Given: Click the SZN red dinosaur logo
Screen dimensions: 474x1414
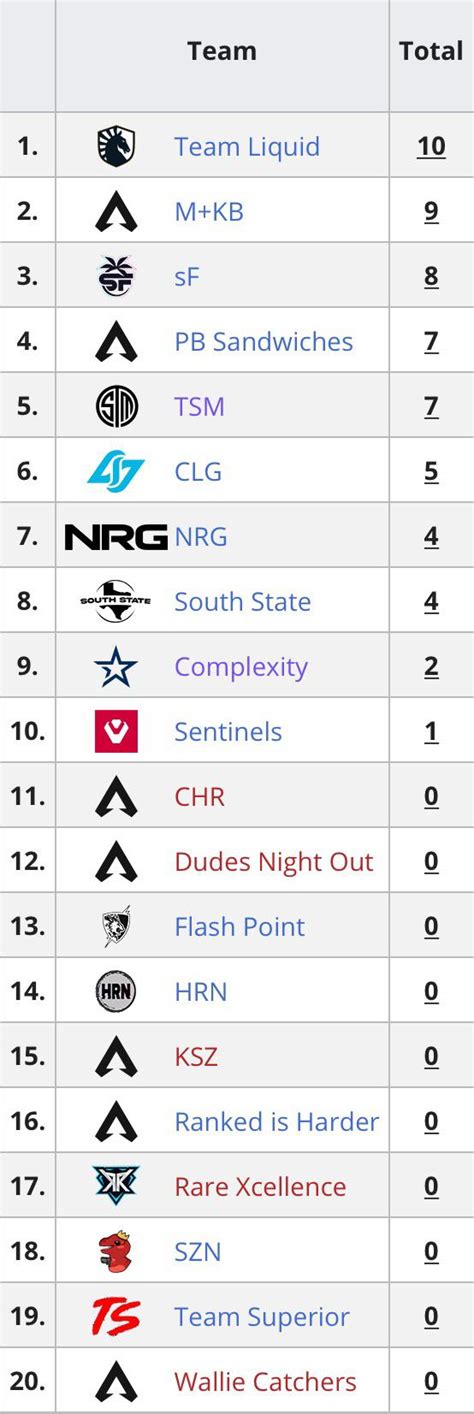Looking at the screenshot, I should click(116, 1252).
